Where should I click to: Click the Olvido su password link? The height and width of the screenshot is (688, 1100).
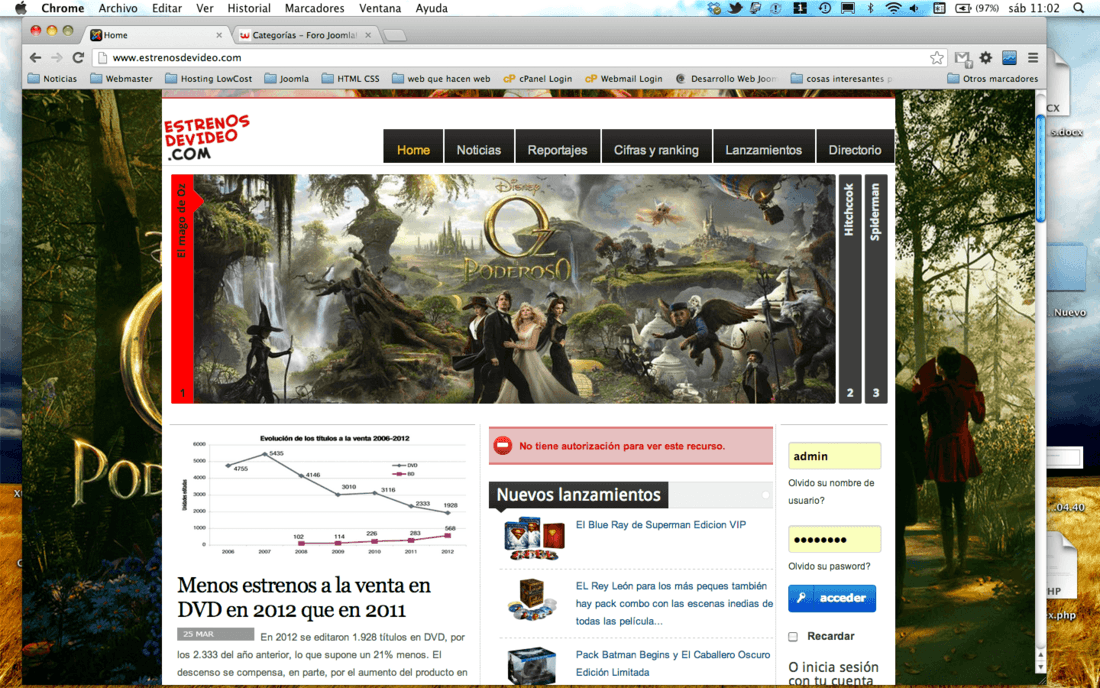click(829, 567)
